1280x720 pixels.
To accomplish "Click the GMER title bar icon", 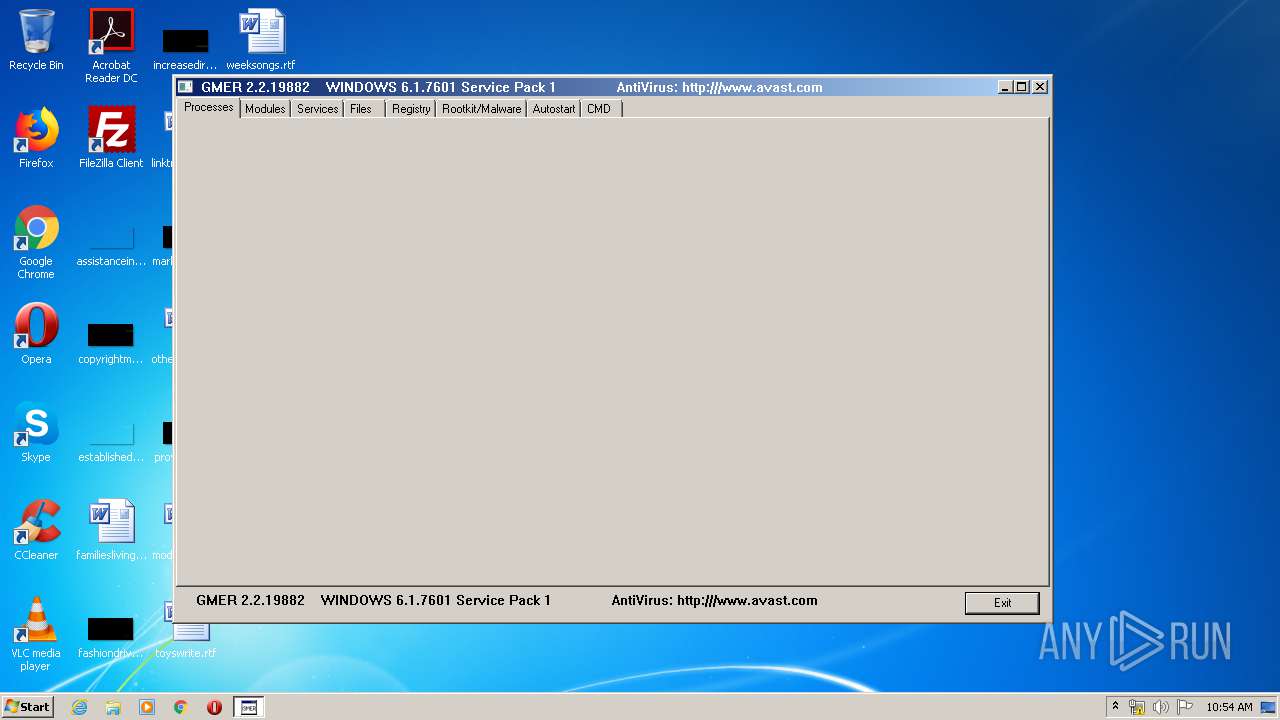I will coord(185,87).
